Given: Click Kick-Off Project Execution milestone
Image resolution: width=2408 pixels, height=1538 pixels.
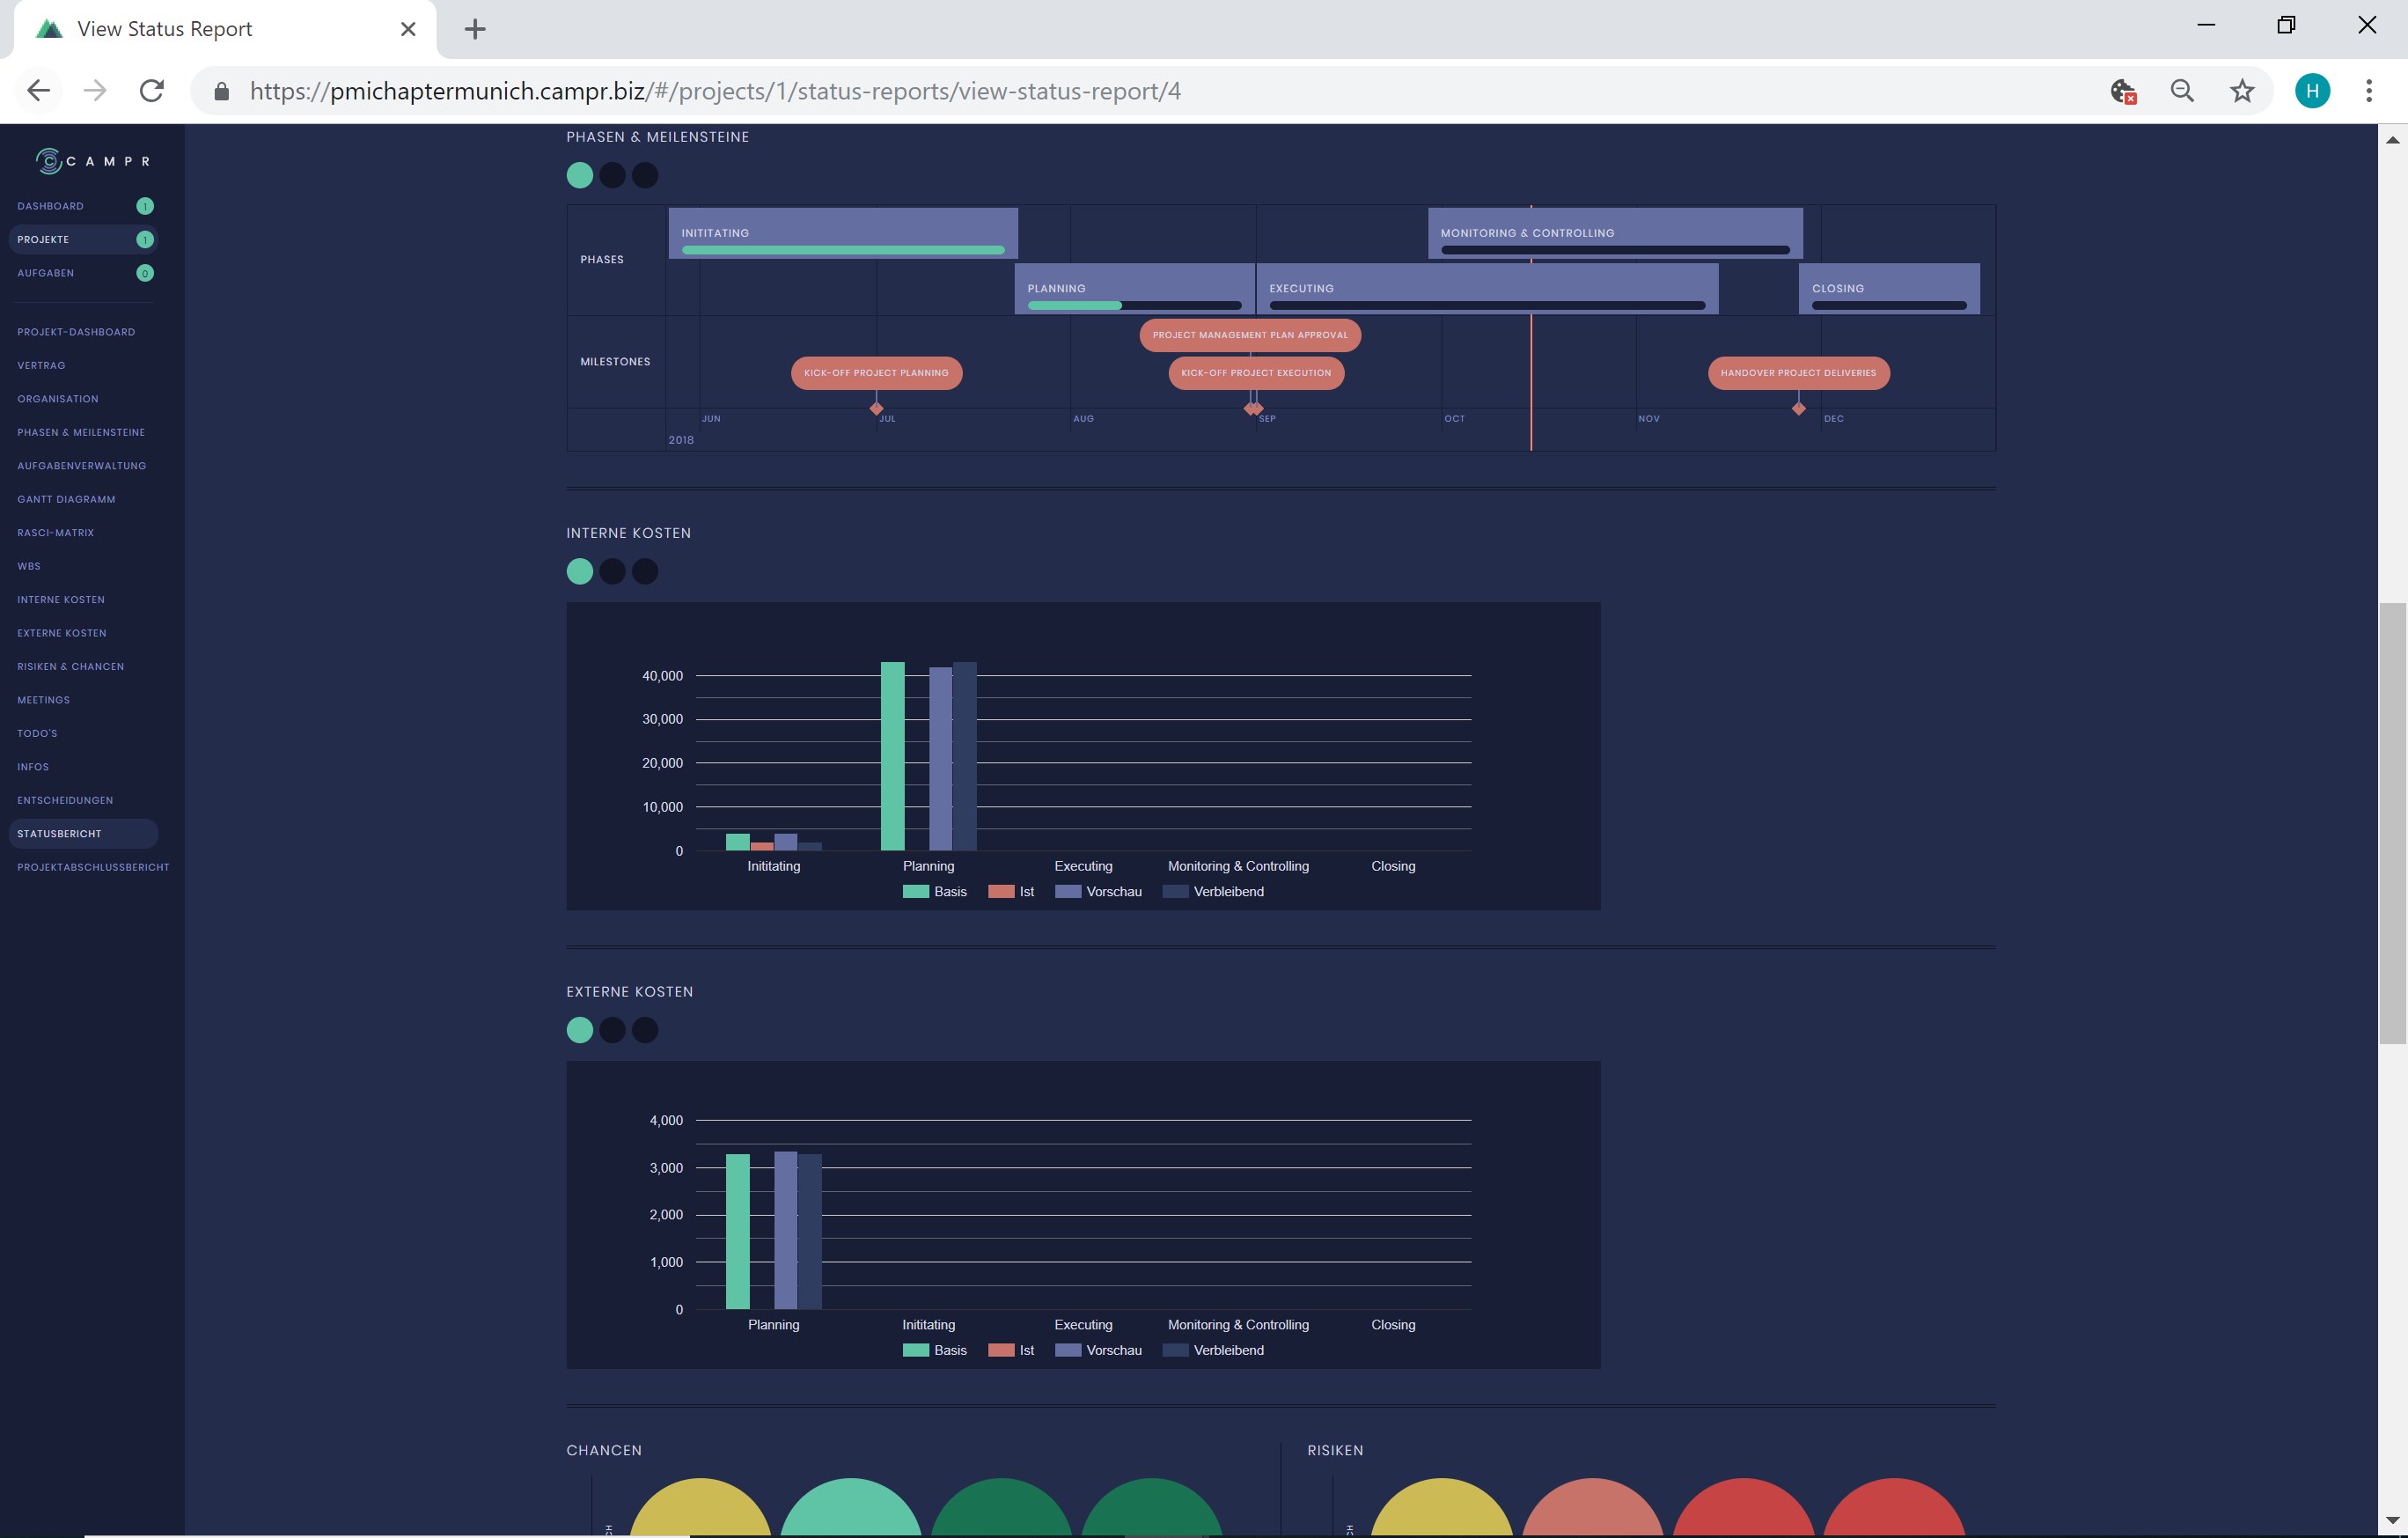Looking at the screenshot, I should [1256, 373].
